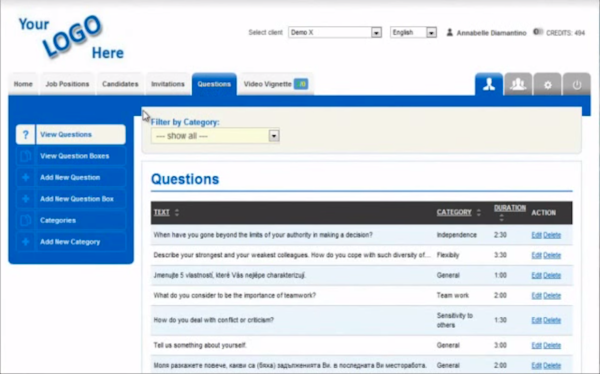Open the group users icon tab
The image size is (600, 374).
(x=518, y=84)
